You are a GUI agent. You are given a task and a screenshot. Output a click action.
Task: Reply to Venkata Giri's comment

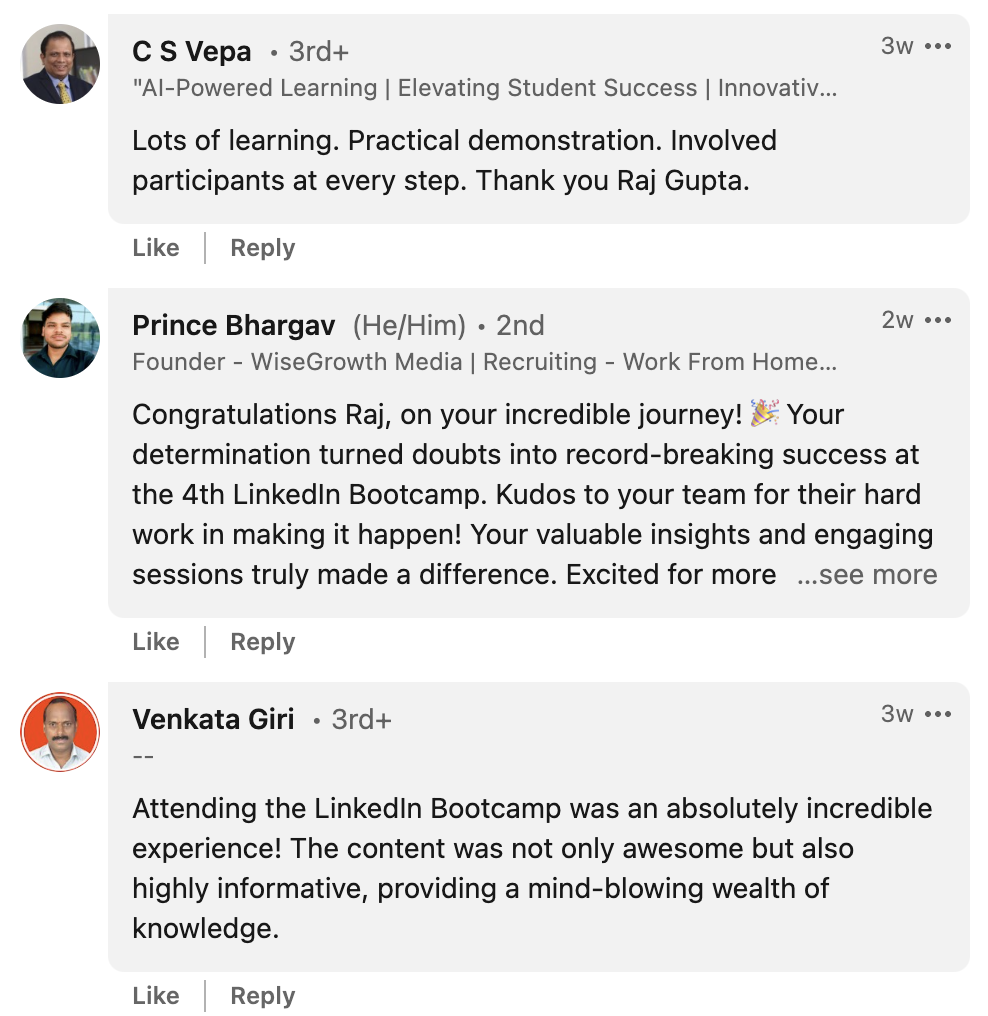[262, 996]
